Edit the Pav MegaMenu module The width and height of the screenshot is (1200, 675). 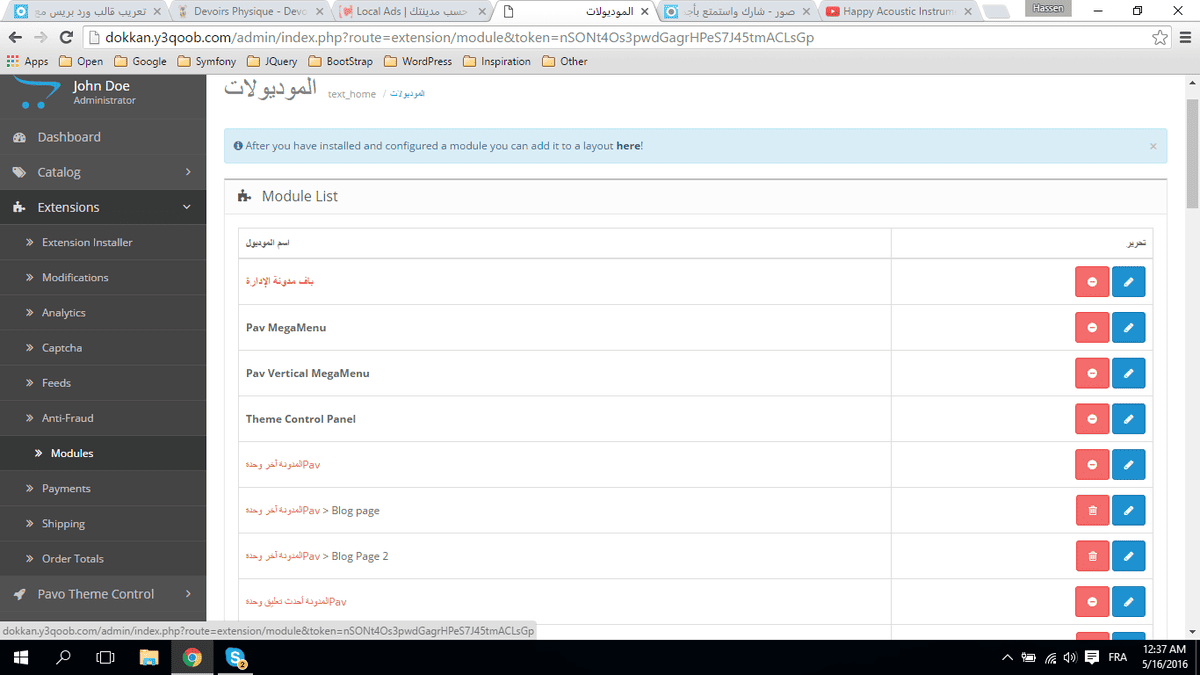pos(1128,327)
